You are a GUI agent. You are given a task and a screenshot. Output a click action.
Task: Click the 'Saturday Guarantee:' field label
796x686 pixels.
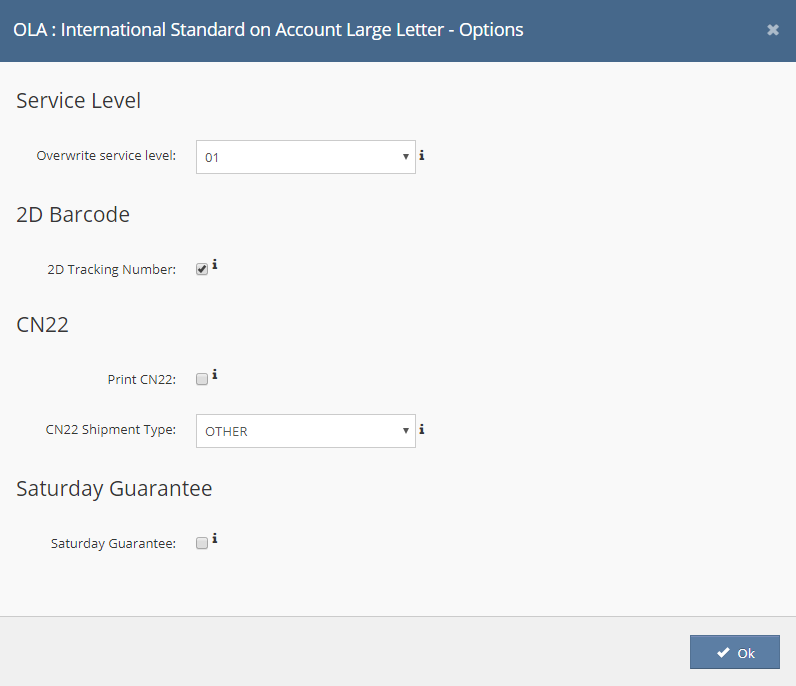pos(113,544)
